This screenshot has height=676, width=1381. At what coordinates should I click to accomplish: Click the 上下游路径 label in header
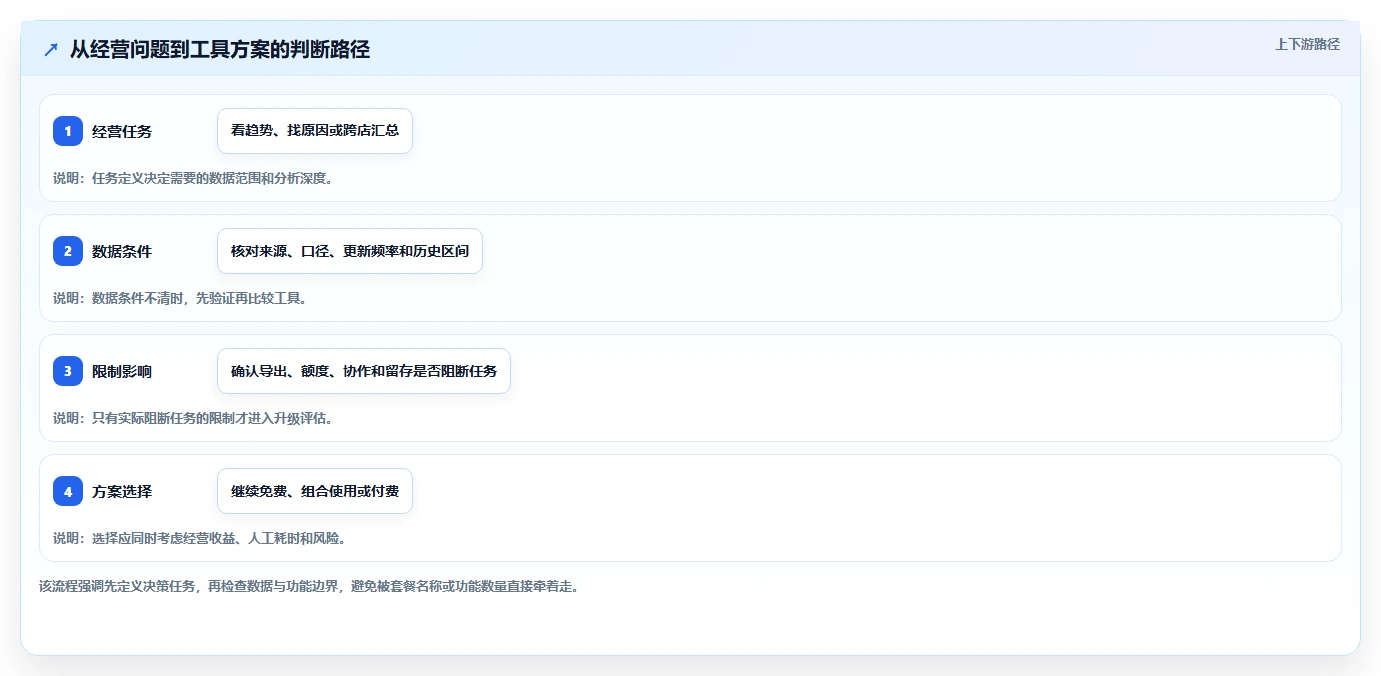[1307, 44]
